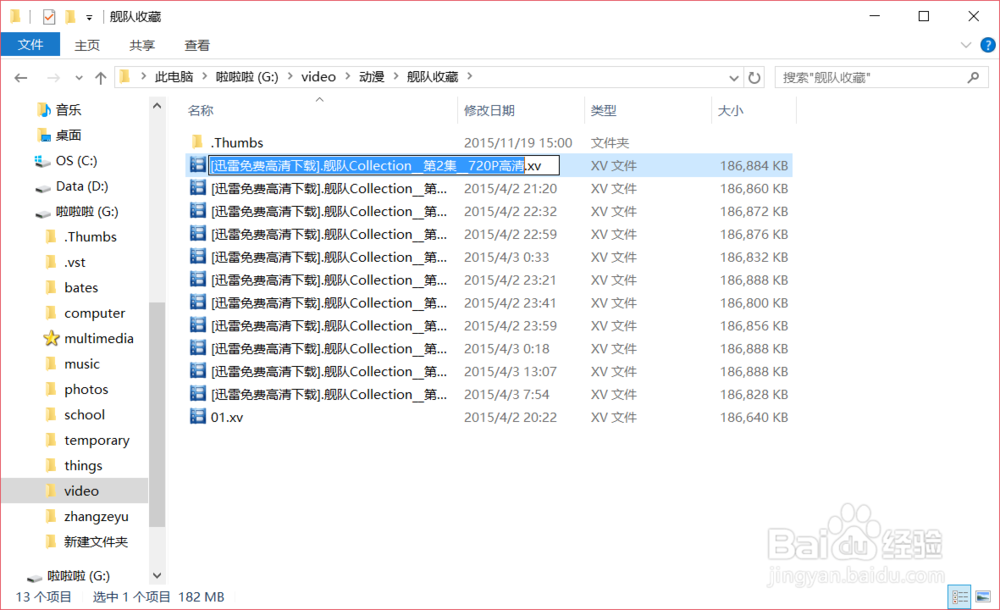1000x610 pixels.
Task: Select the .Thumbs folder in file list
Action: click(x=237, y=142)
